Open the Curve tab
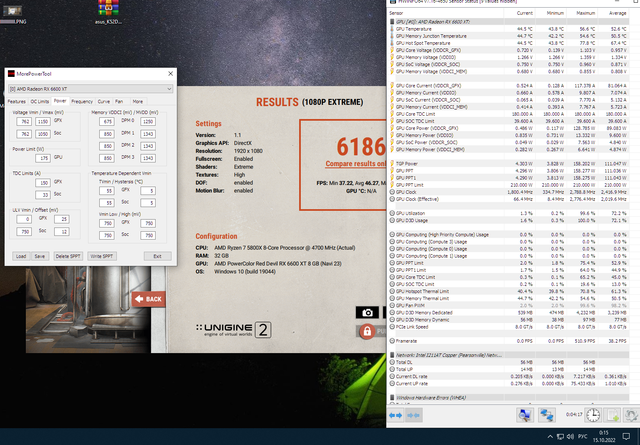The height and width of the screenshot is (445, 640). (104, 101)
